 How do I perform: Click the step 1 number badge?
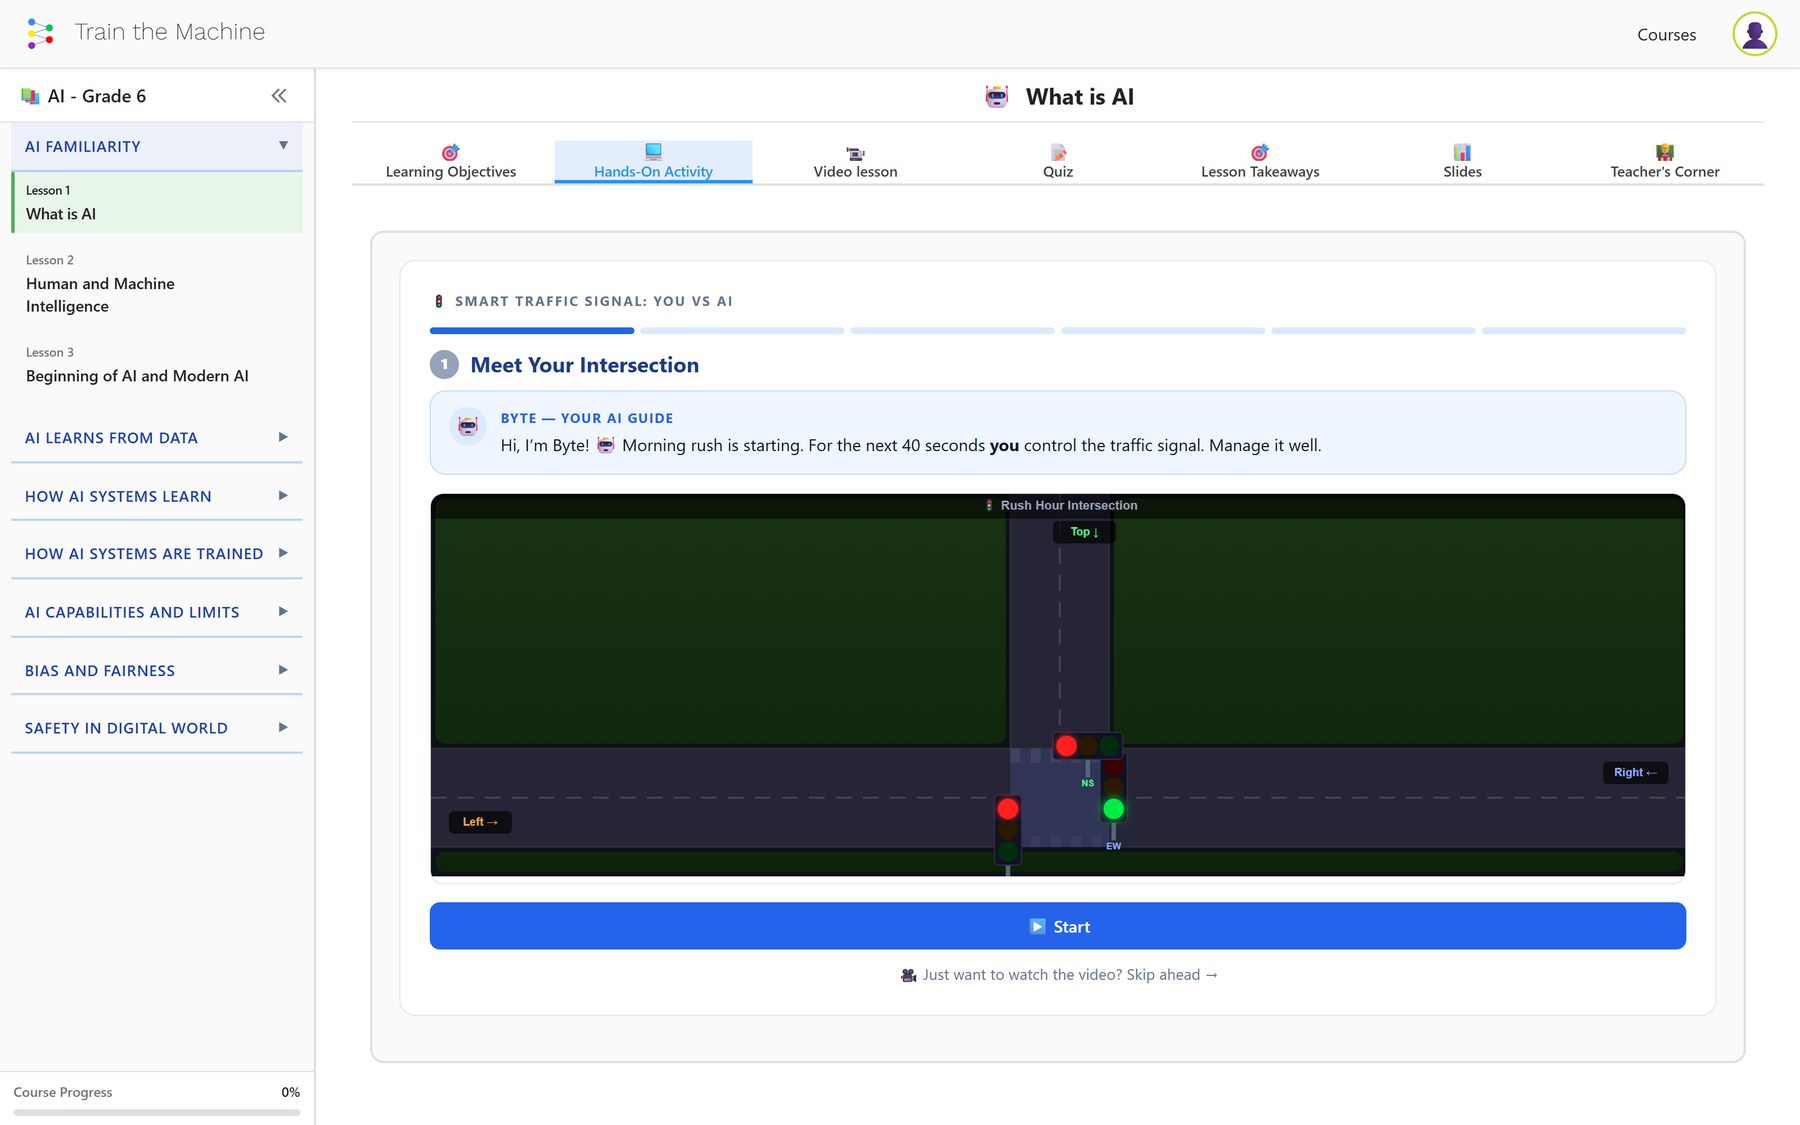click(x=444, y=365)
